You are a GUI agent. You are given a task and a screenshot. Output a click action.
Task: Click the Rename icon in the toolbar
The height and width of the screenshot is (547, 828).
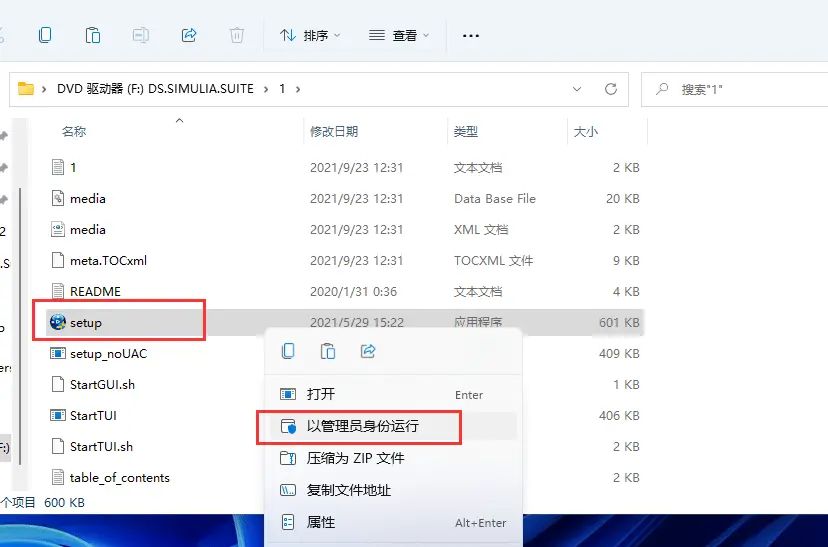140,35
